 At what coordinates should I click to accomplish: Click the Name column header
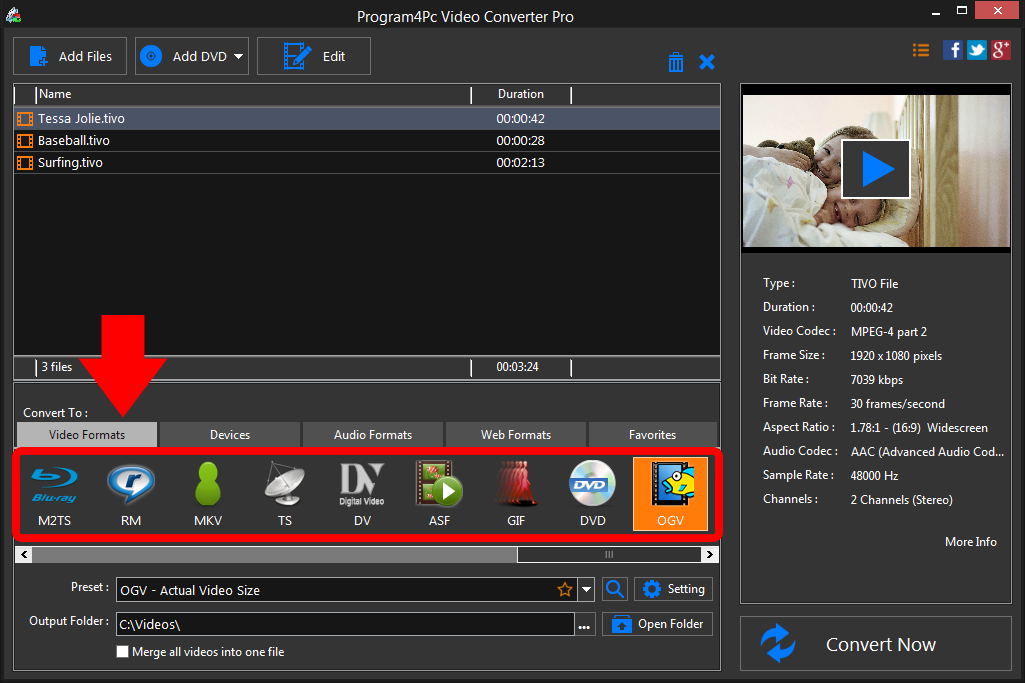coord(253,95)
